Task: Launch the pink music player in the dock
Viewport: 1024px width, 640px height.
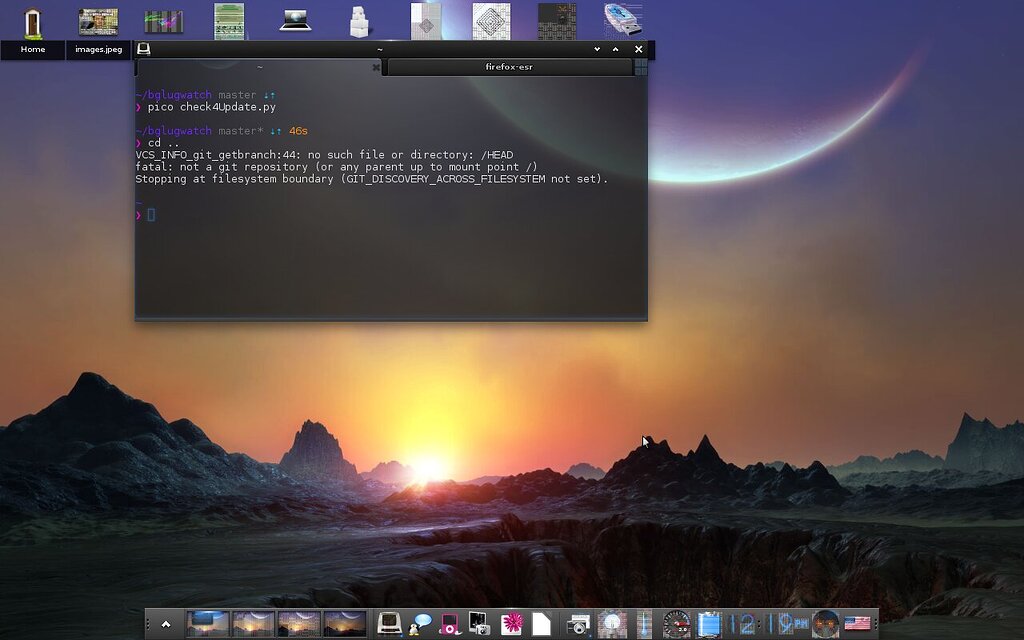Action: (448, 623)
